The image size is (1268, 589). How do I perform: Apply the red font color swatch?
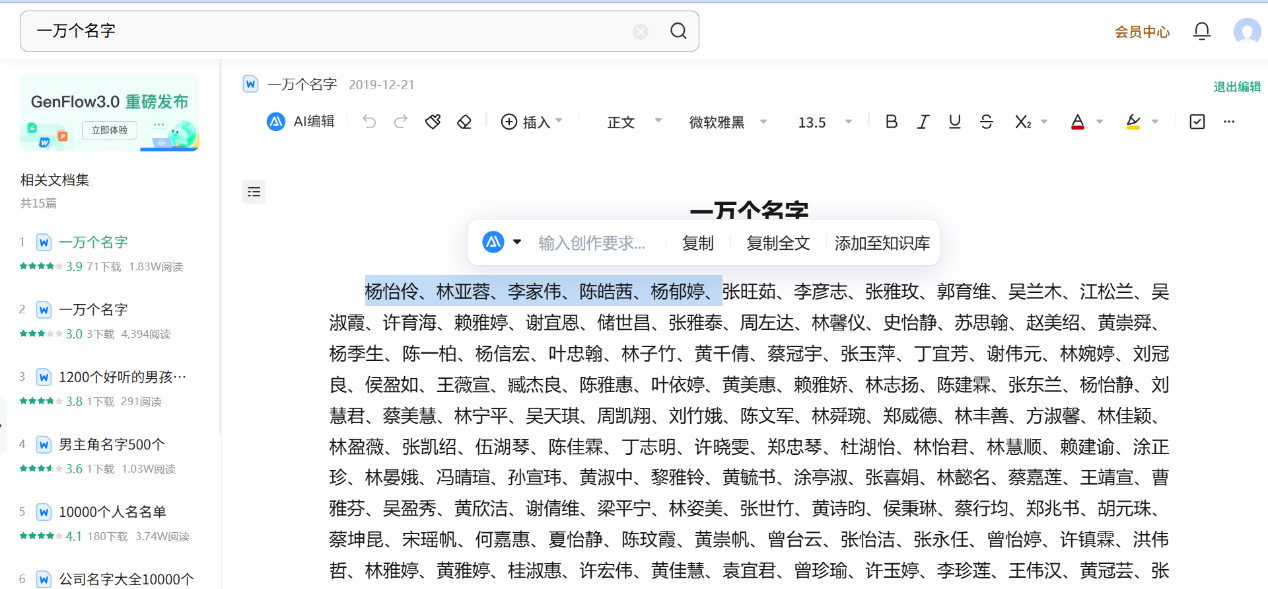(1077, 122)
